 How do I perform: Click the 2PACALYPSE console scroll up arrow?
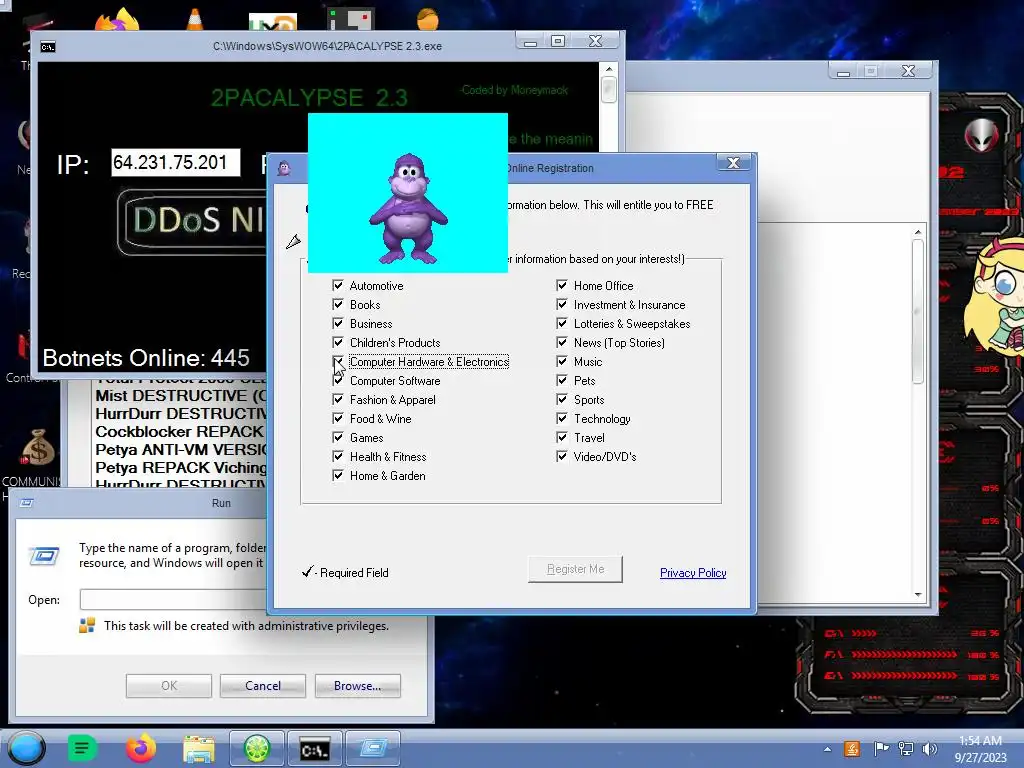tap(609, 69)
